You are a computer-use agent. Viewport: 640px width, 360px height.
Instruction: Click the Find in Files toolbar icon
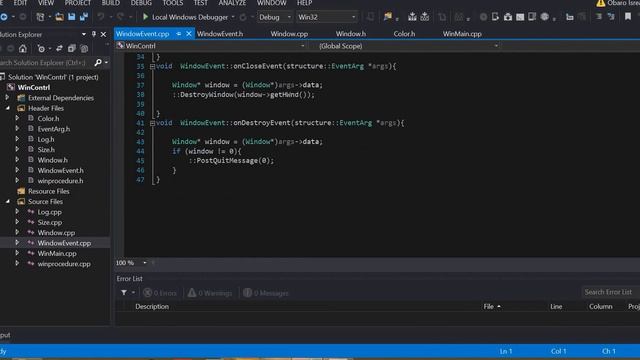point(387,17)
